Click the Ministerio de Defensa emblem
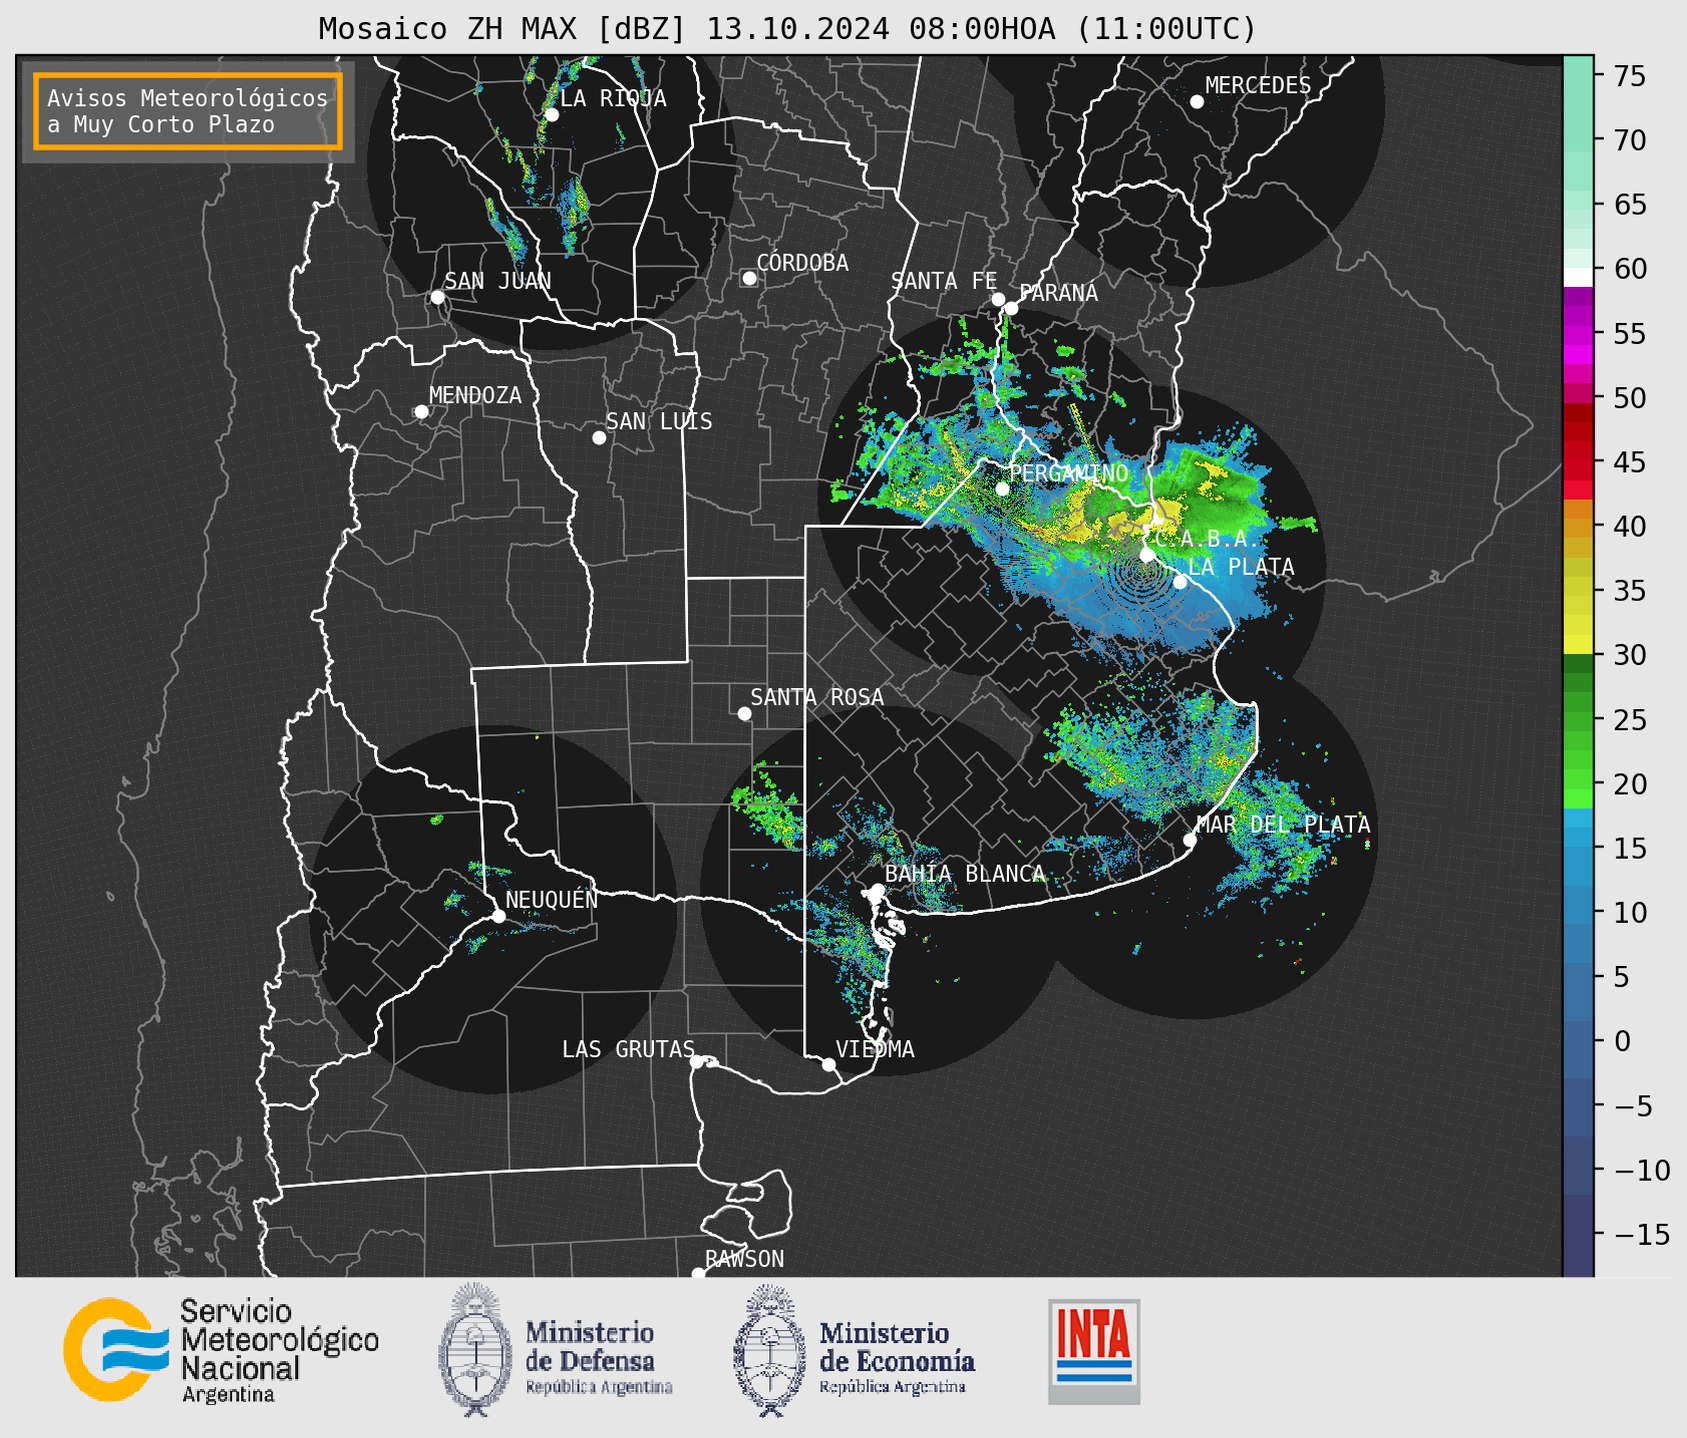The height and width of the screenshot is (1438, 1687). 475,1350
